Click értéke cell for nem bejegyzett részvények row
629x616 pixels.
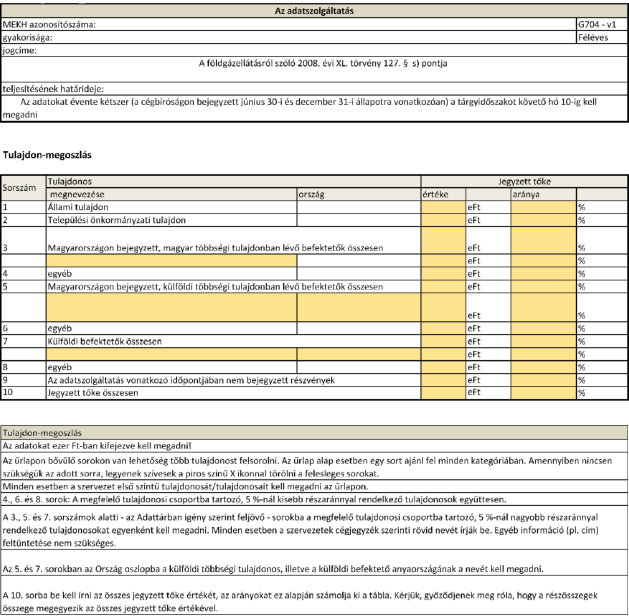[x=443, y=380]
